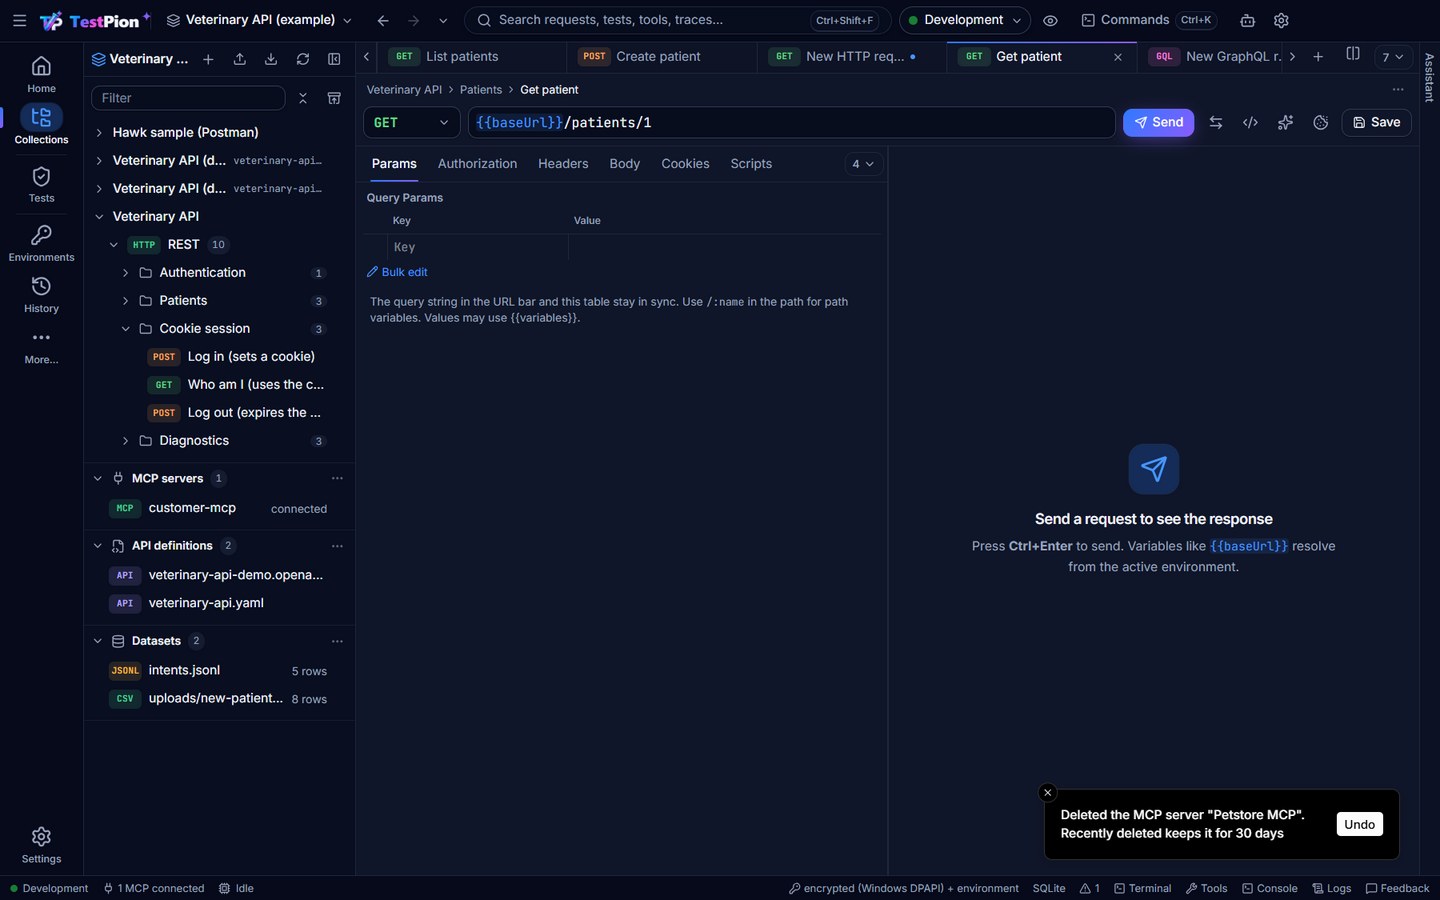Open the Environments sidebar section

(x=41, y=243)
